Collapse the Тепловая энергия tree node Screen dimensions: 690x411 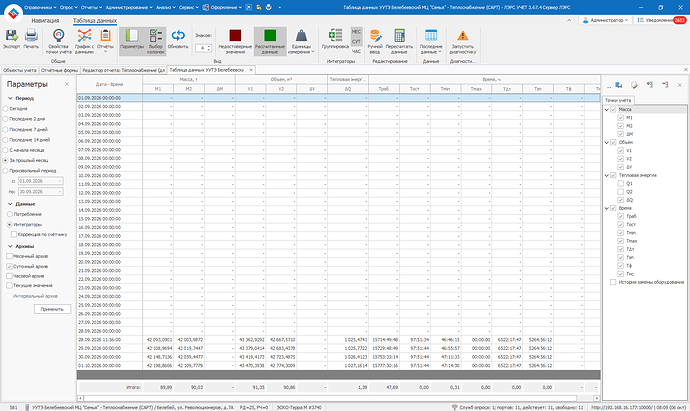coord(607,175)
